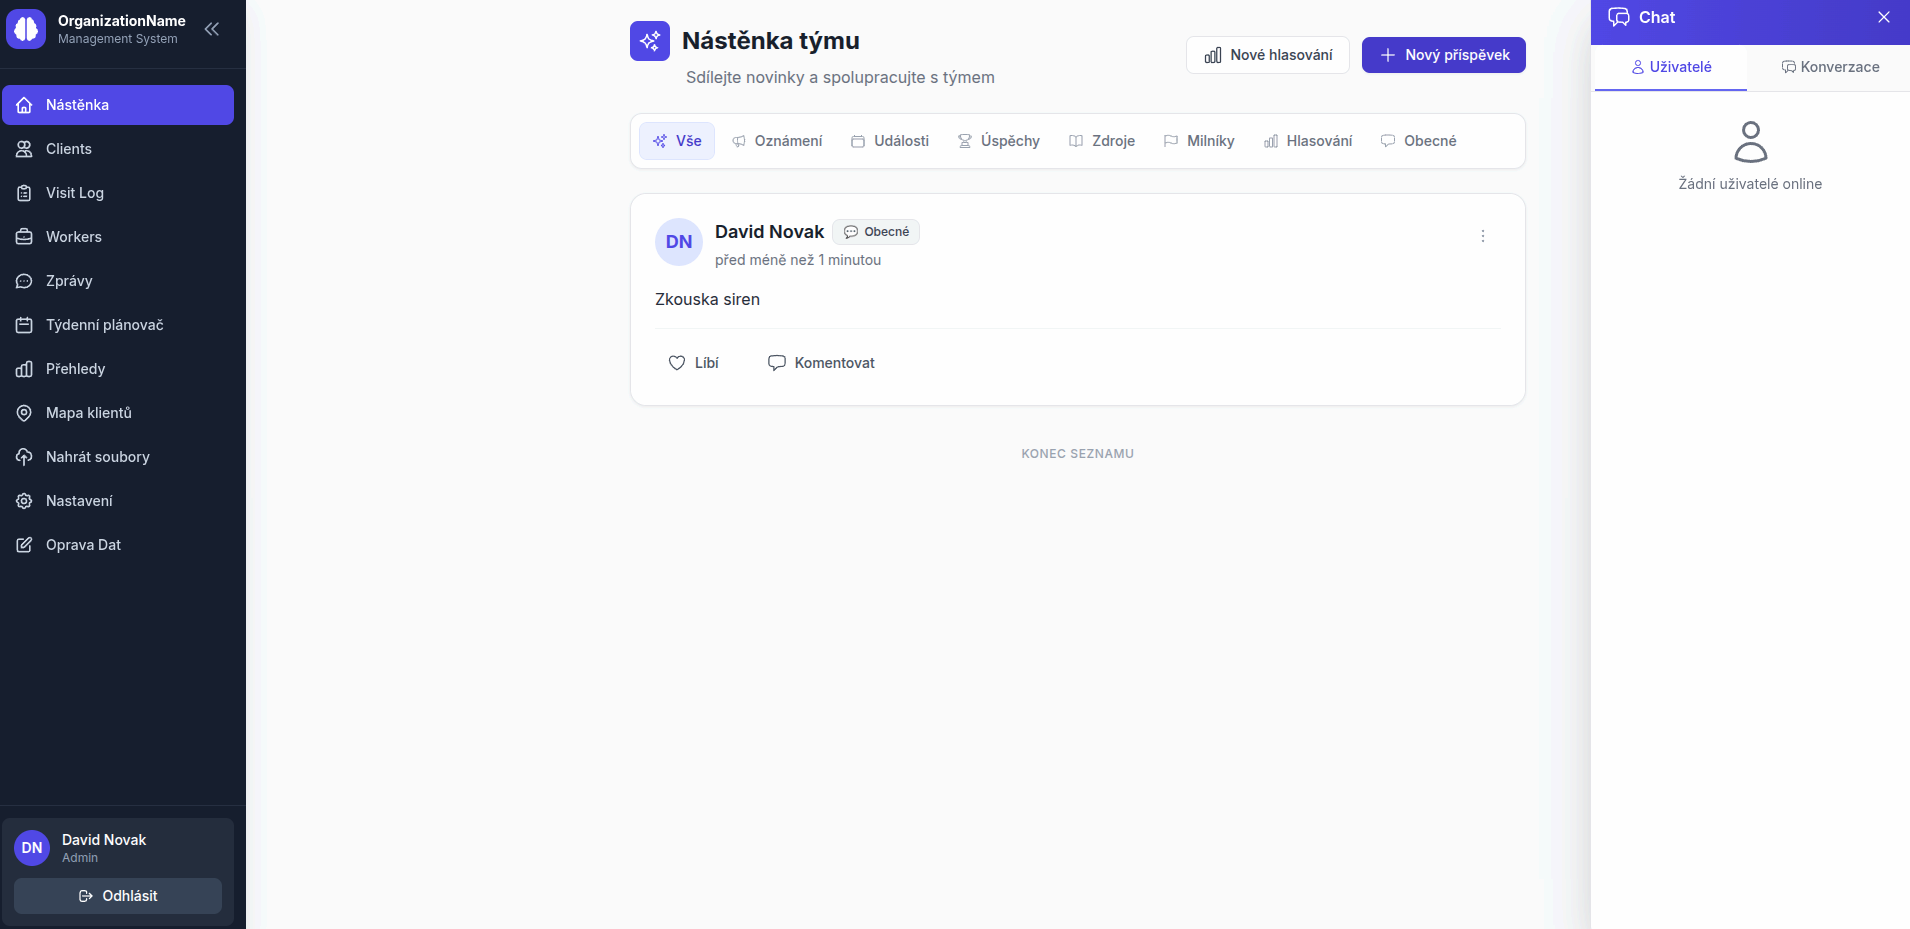Comment on the post via Komentovat
Viewport: 1910px width, 929px height.
(821, 363)
